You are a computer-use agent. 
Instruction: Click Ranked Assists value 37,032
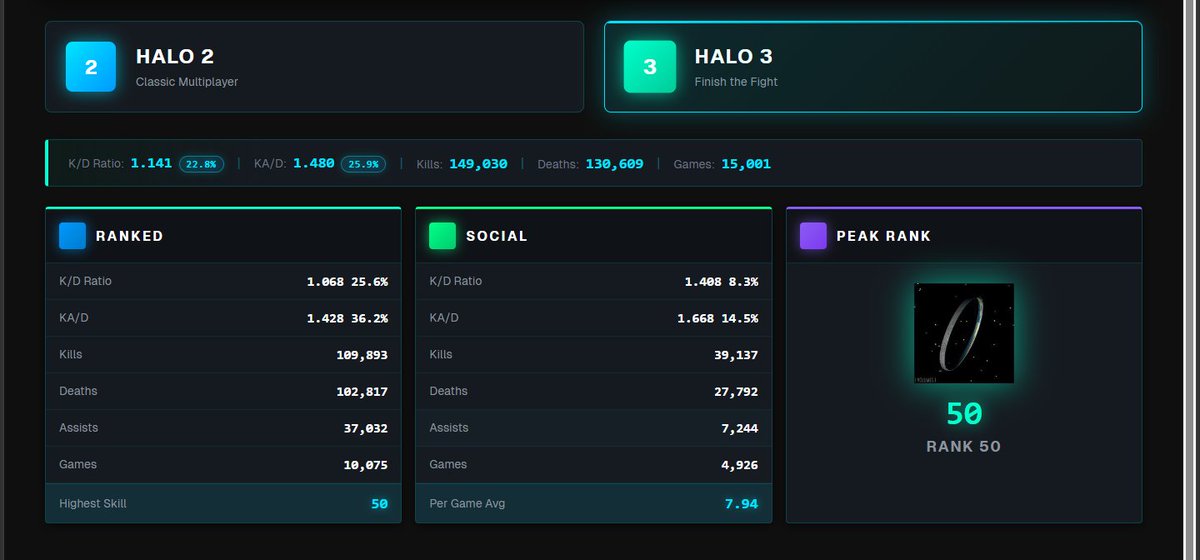pos(366,428)
